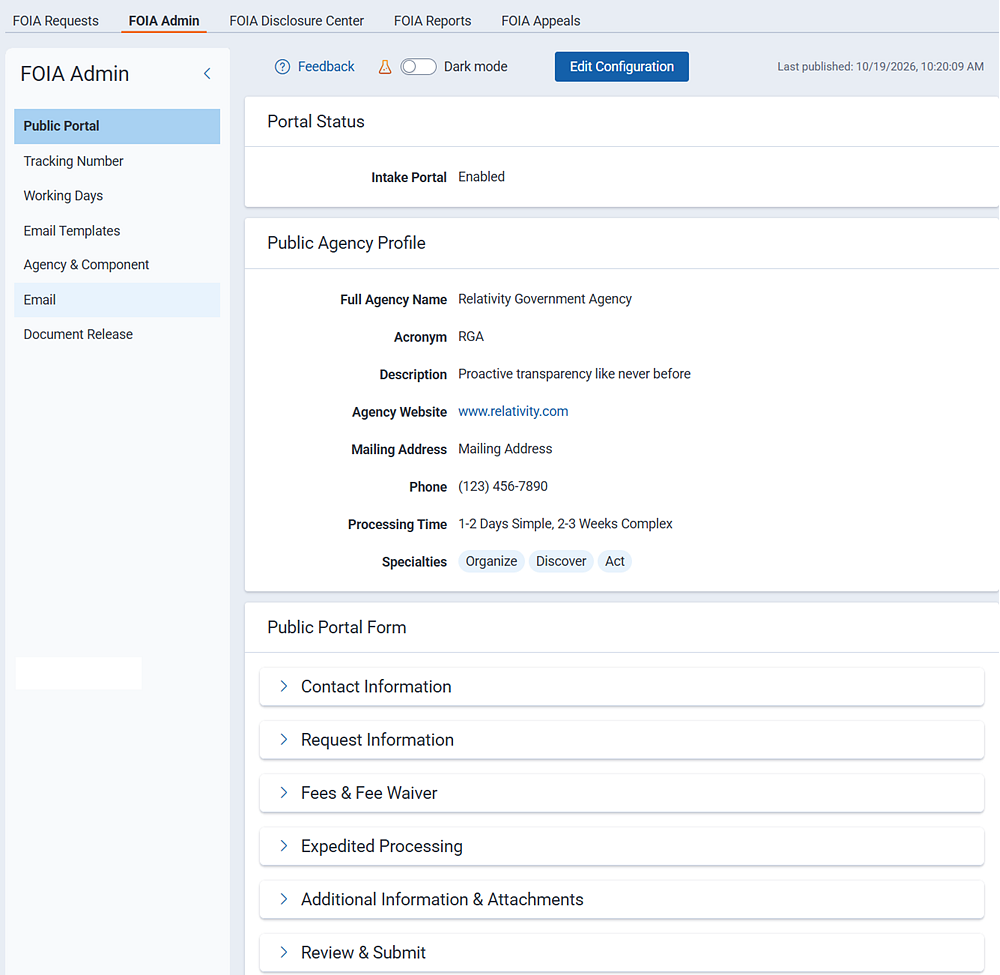This screenshot has width=1000, height=975.
Task: Click 'Proactive transparency like never before' description
Action: click(575, 374)
